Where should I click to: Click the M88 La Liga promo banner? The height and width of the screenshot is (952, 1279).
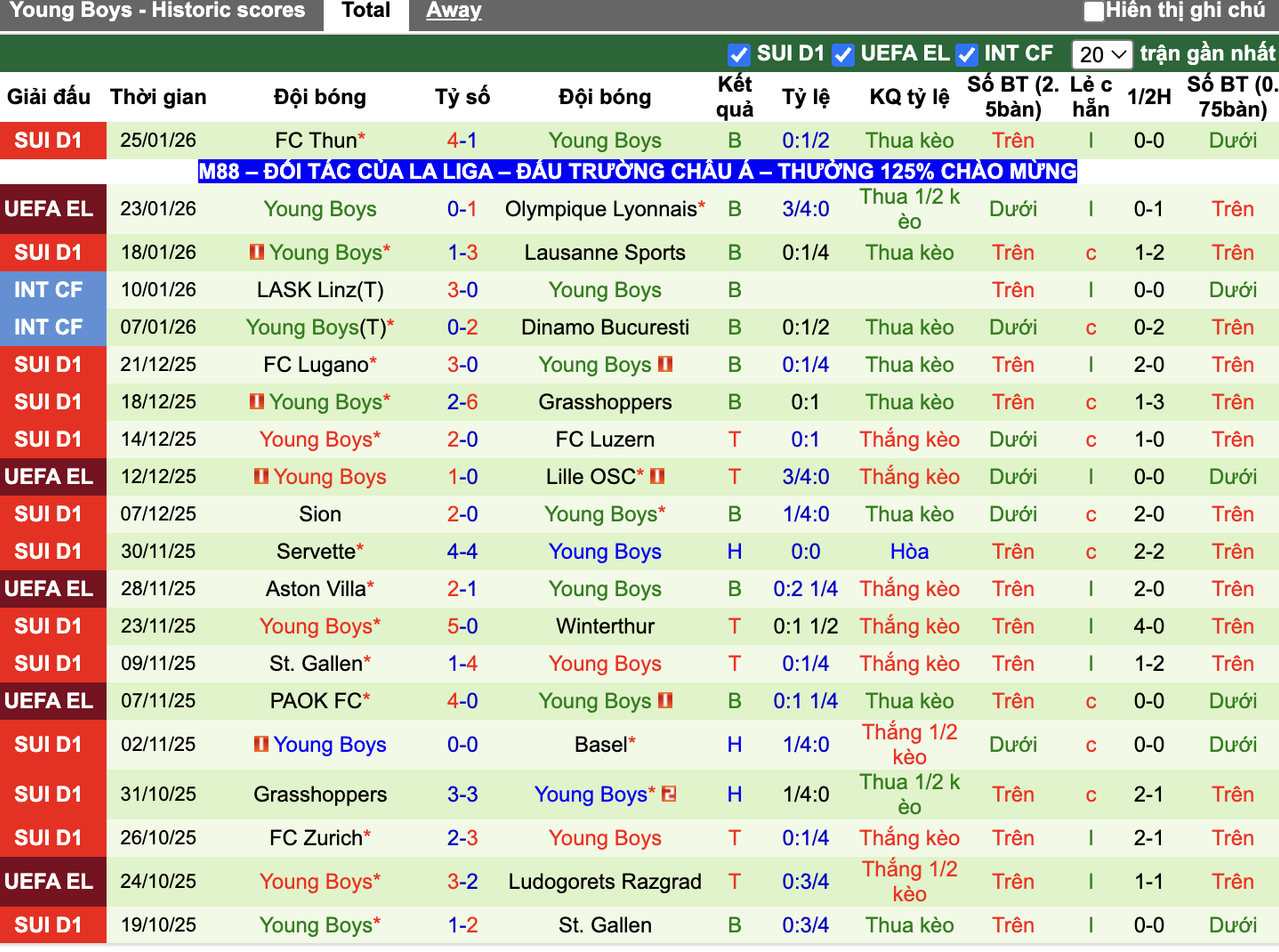pyautogui.click(x=638, y=172)
